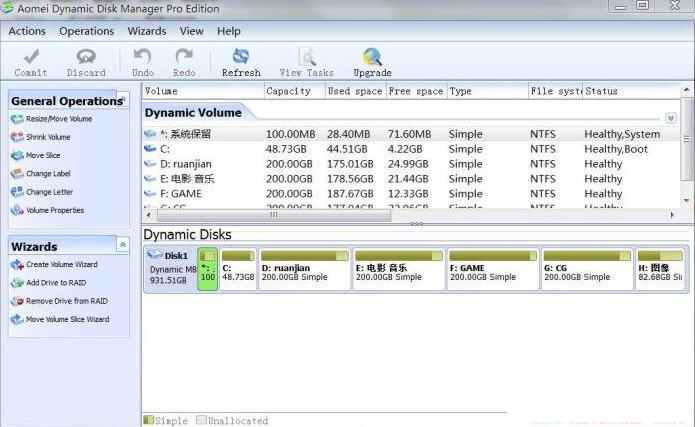Sort by the Capacity column header
The height and width of the screenshot is (427, 695).
[x=295, y=91]
